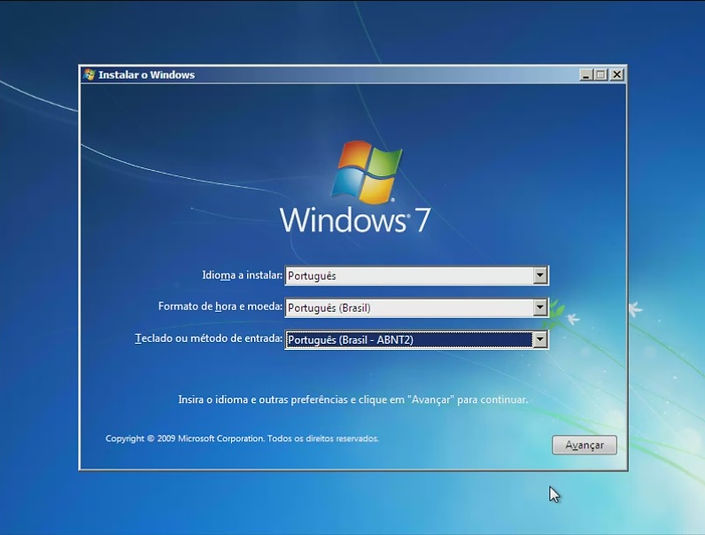Expand the Formato de hora e moeda arrow
Image resolution: width=705 pixels, height=535 pixels.
pyautogui.click(x=540, y=308)
